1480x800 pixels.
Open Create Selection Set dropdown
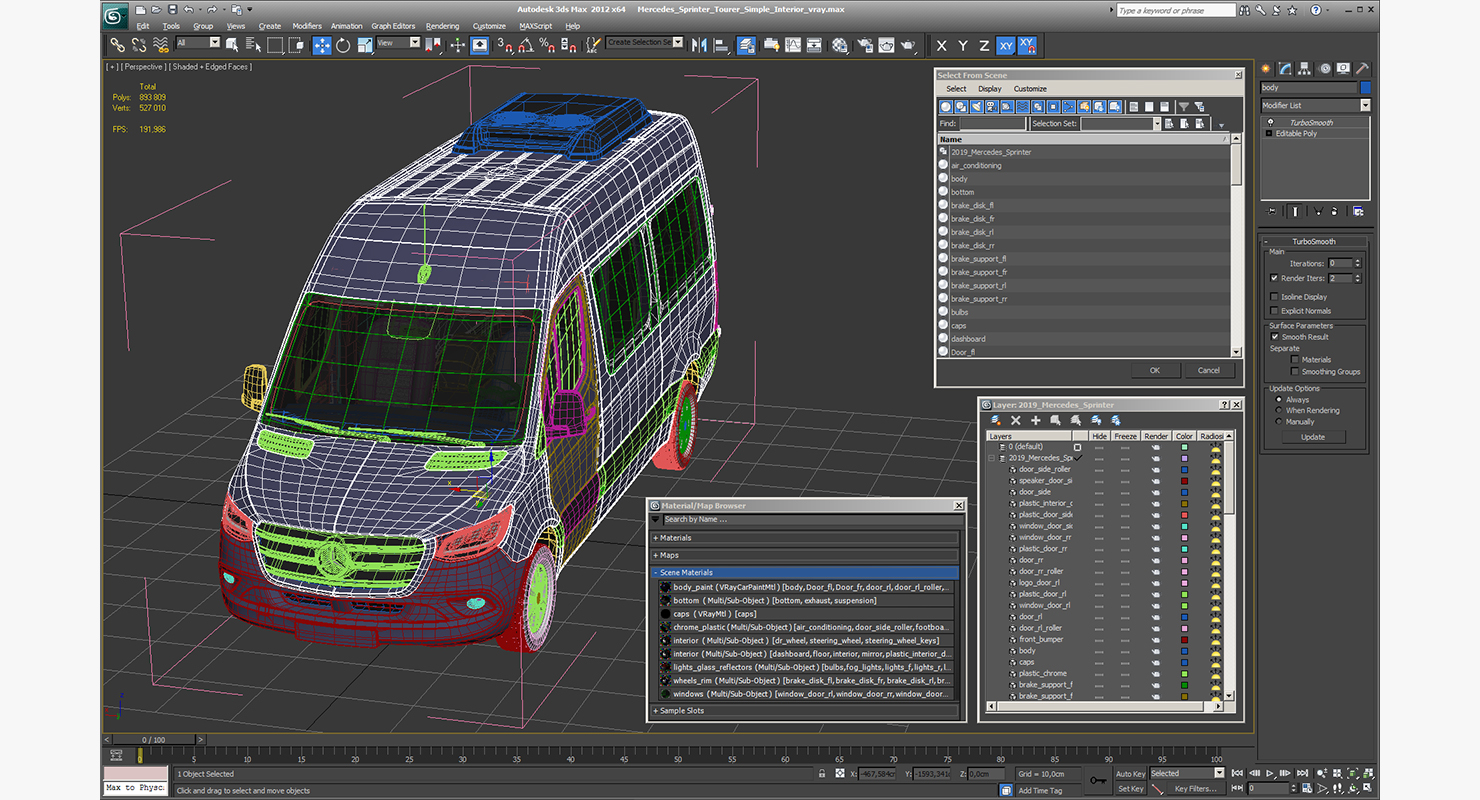pyautogui.click(x=645, y=43)
